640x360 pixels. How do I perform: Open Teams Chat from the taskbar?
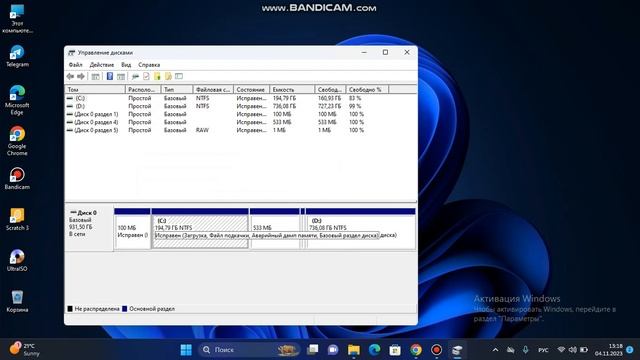[333, 350]
